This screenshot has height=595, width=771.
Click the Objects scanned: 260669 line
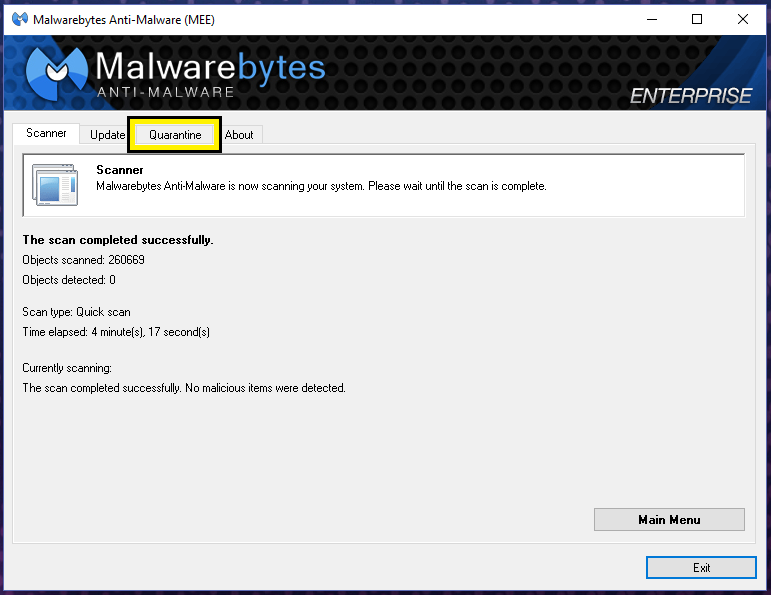pos(83,260)
